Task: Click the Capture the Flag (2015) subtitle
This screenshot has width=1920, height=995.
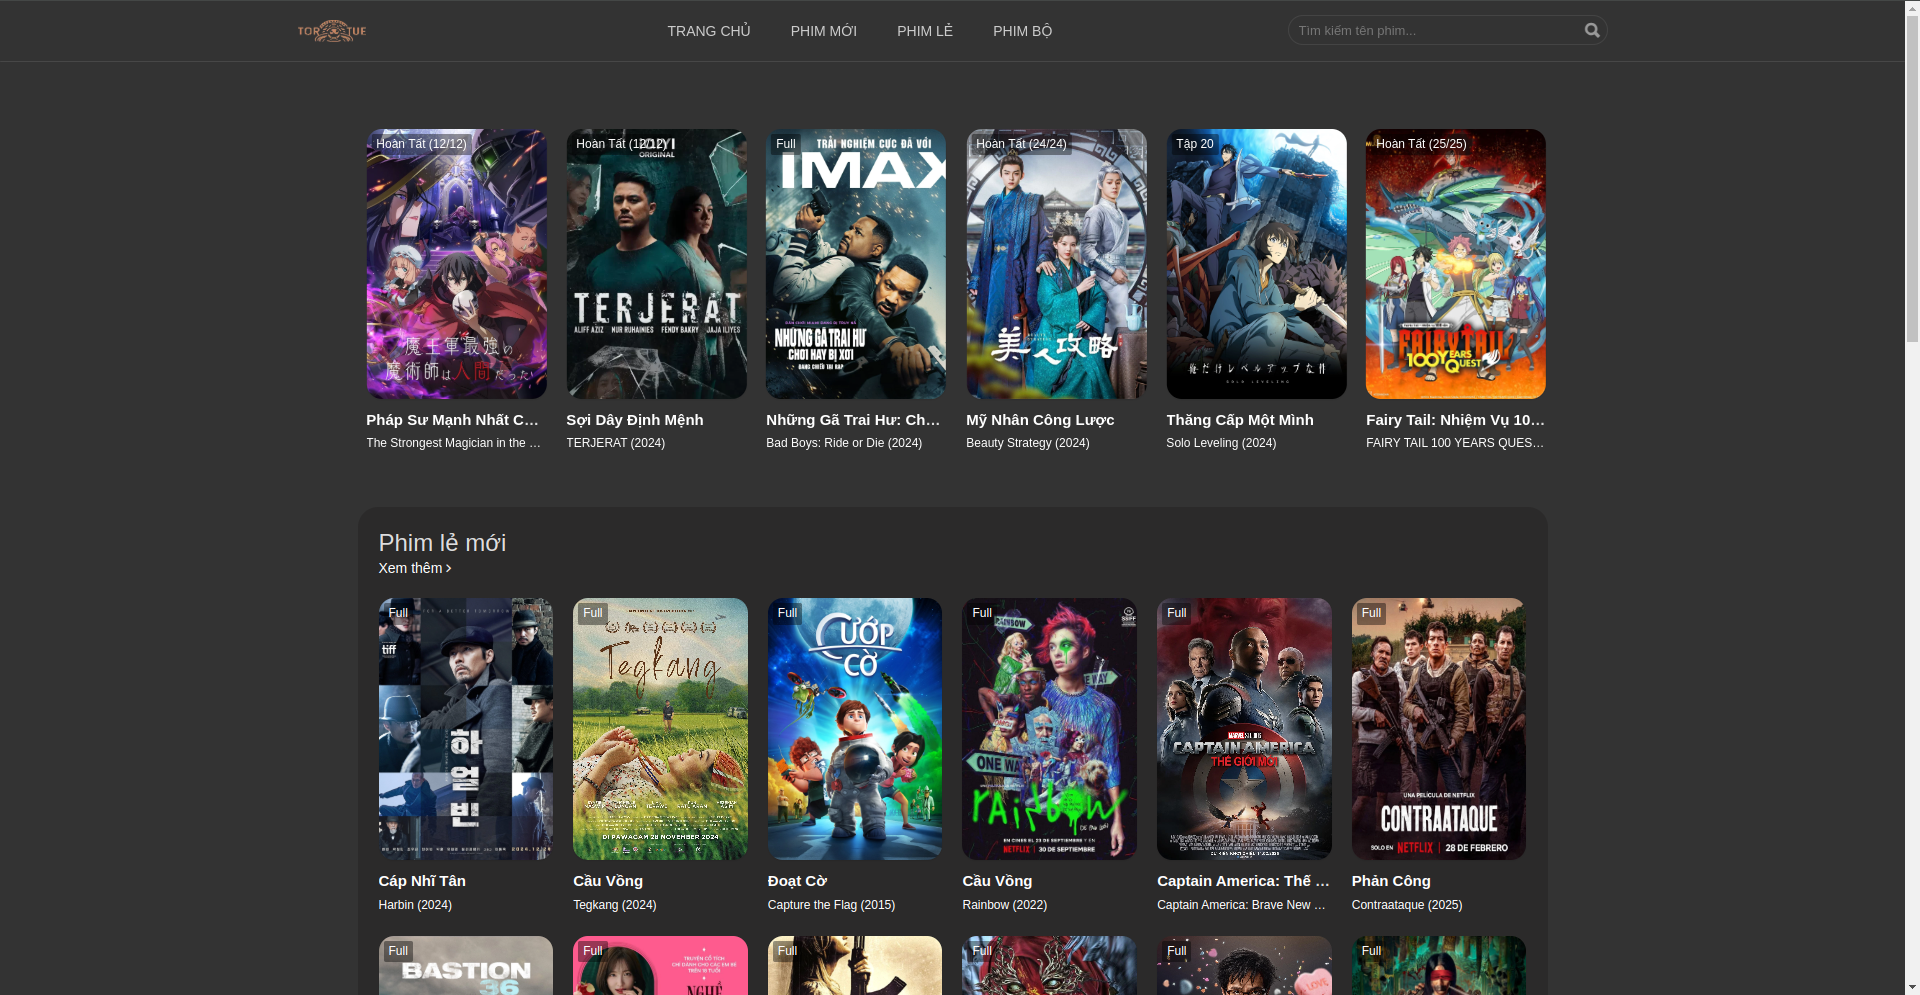Action: [x=831, y=905]
